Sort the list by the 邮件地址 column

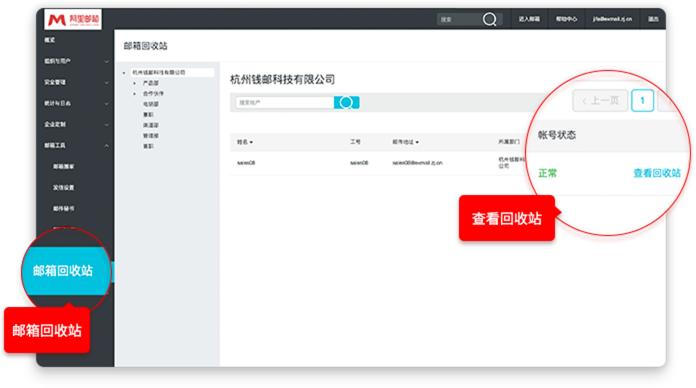pyautogui.click(x=405, y=142)
